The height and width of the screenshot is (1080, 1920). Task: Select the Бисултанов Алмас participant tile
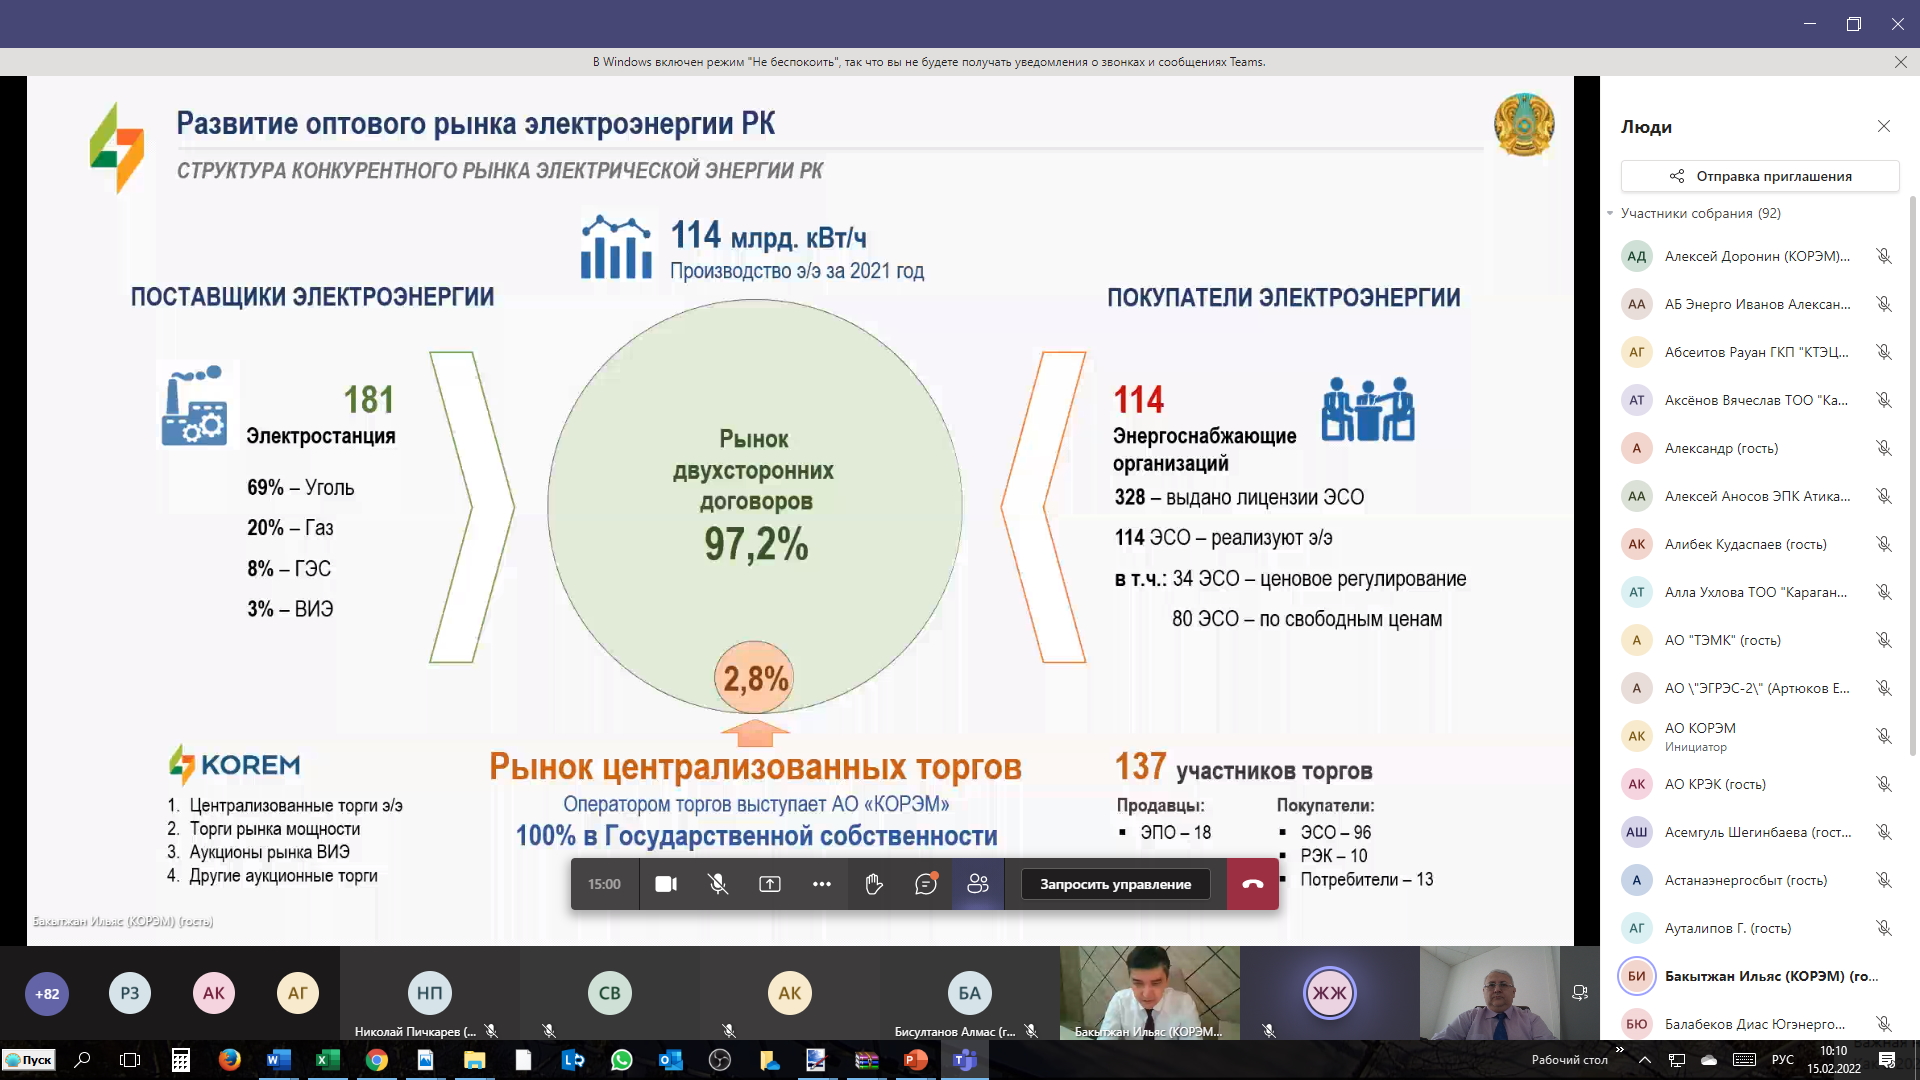click(970, 993)
